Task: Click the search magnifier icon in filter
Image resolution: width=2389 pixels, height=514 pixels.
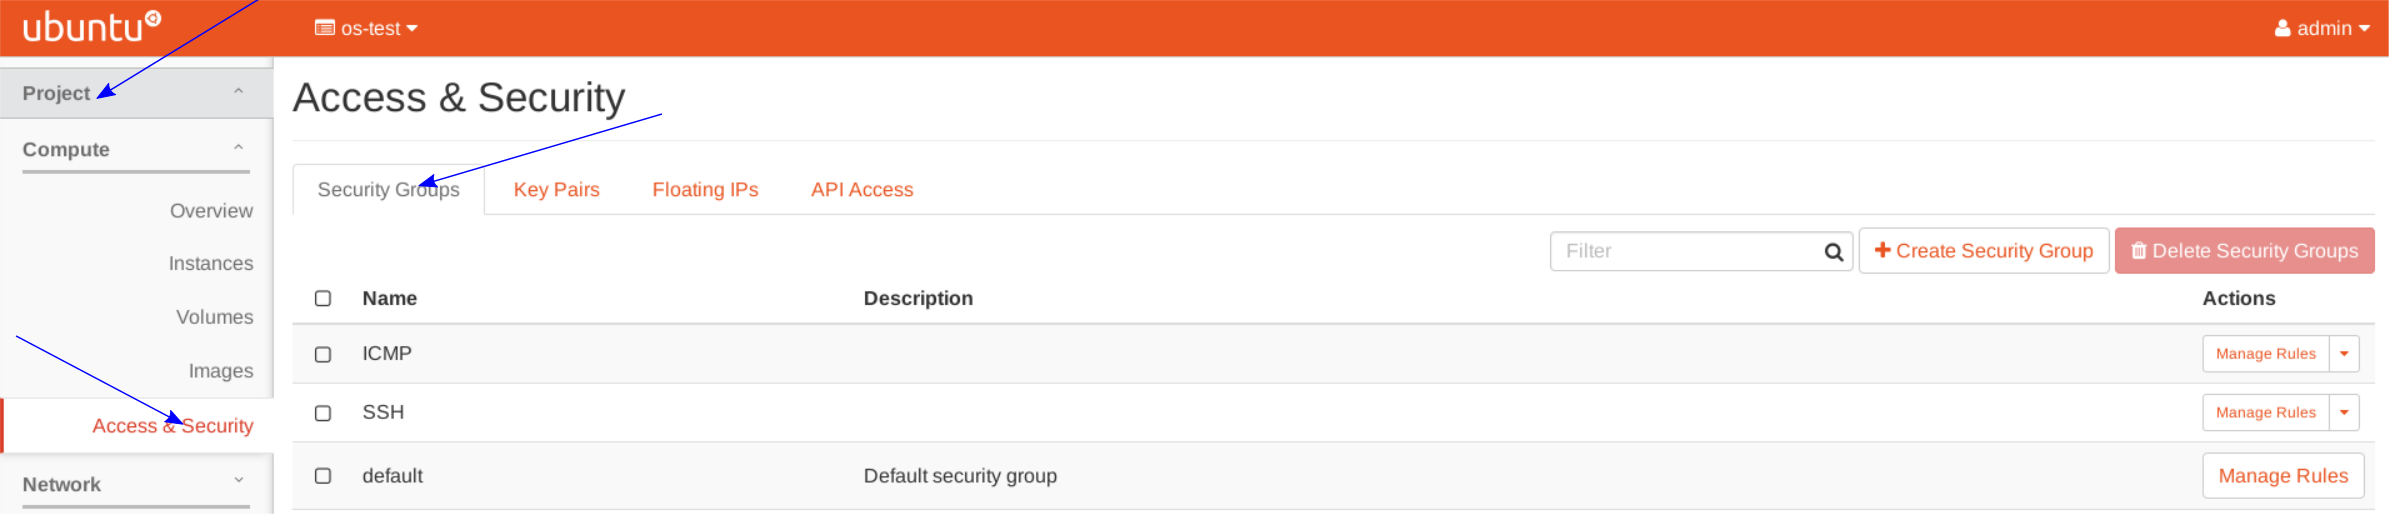Action: pyautogui.click(x=1833, y=252)
